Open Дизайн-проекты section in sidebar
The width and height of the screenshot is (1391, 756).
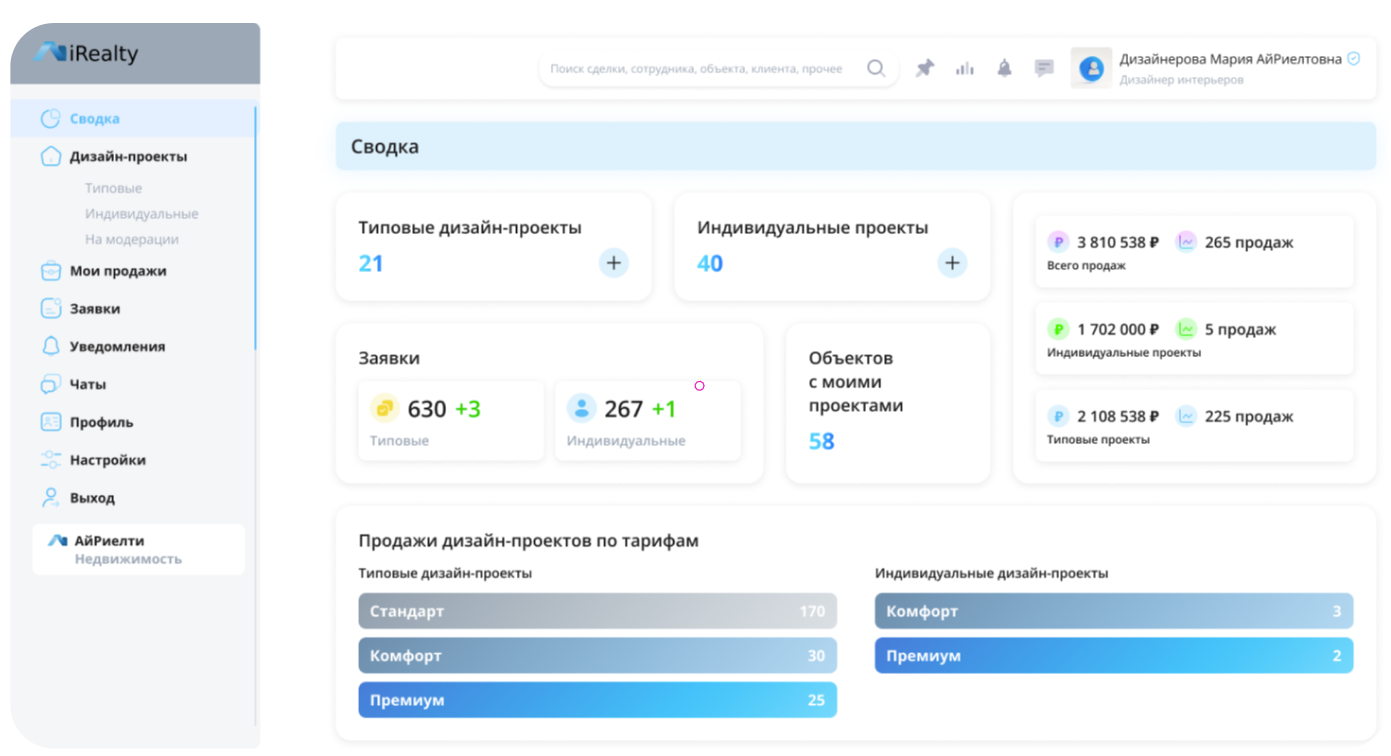[x=127, y=157]
